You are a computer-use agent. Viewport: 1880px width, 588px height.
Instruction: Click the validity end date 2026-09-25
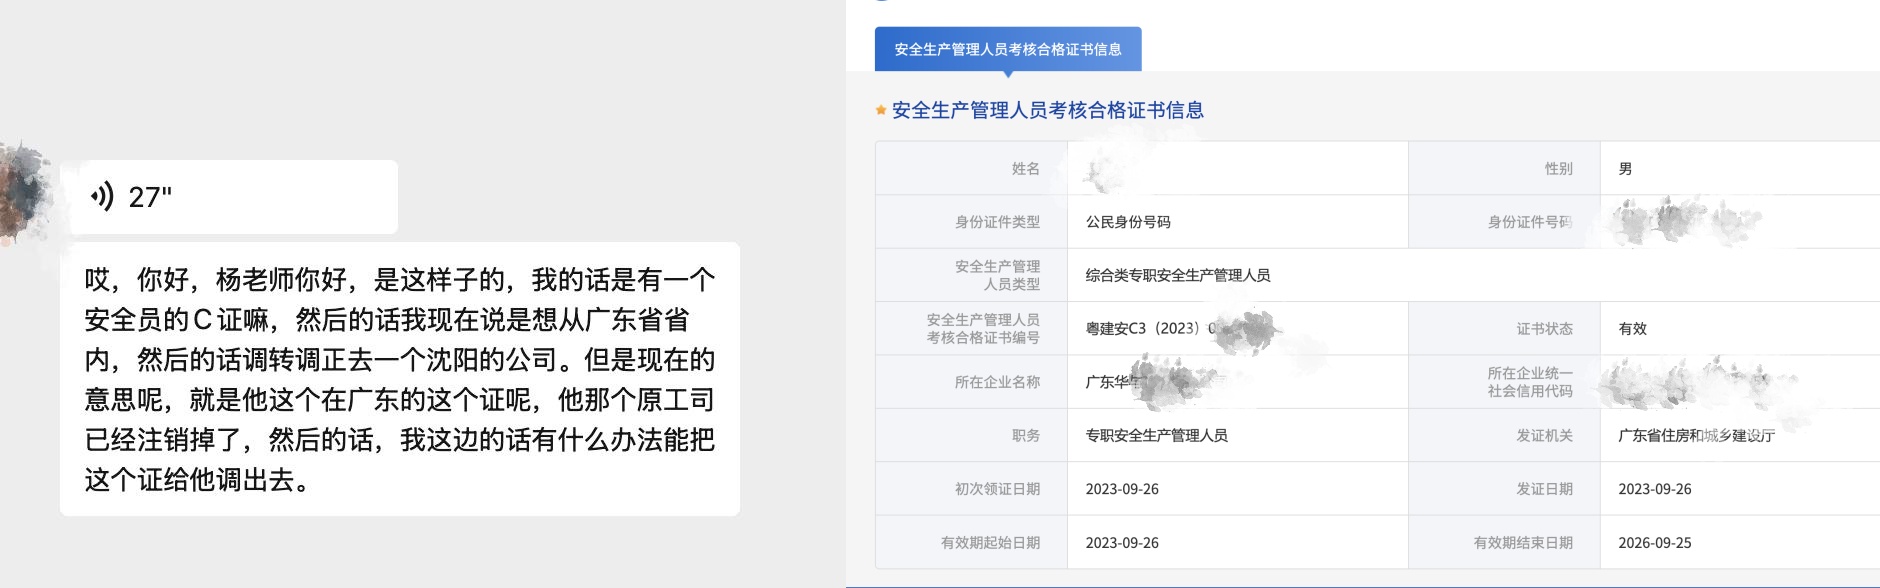[1654, 543]
